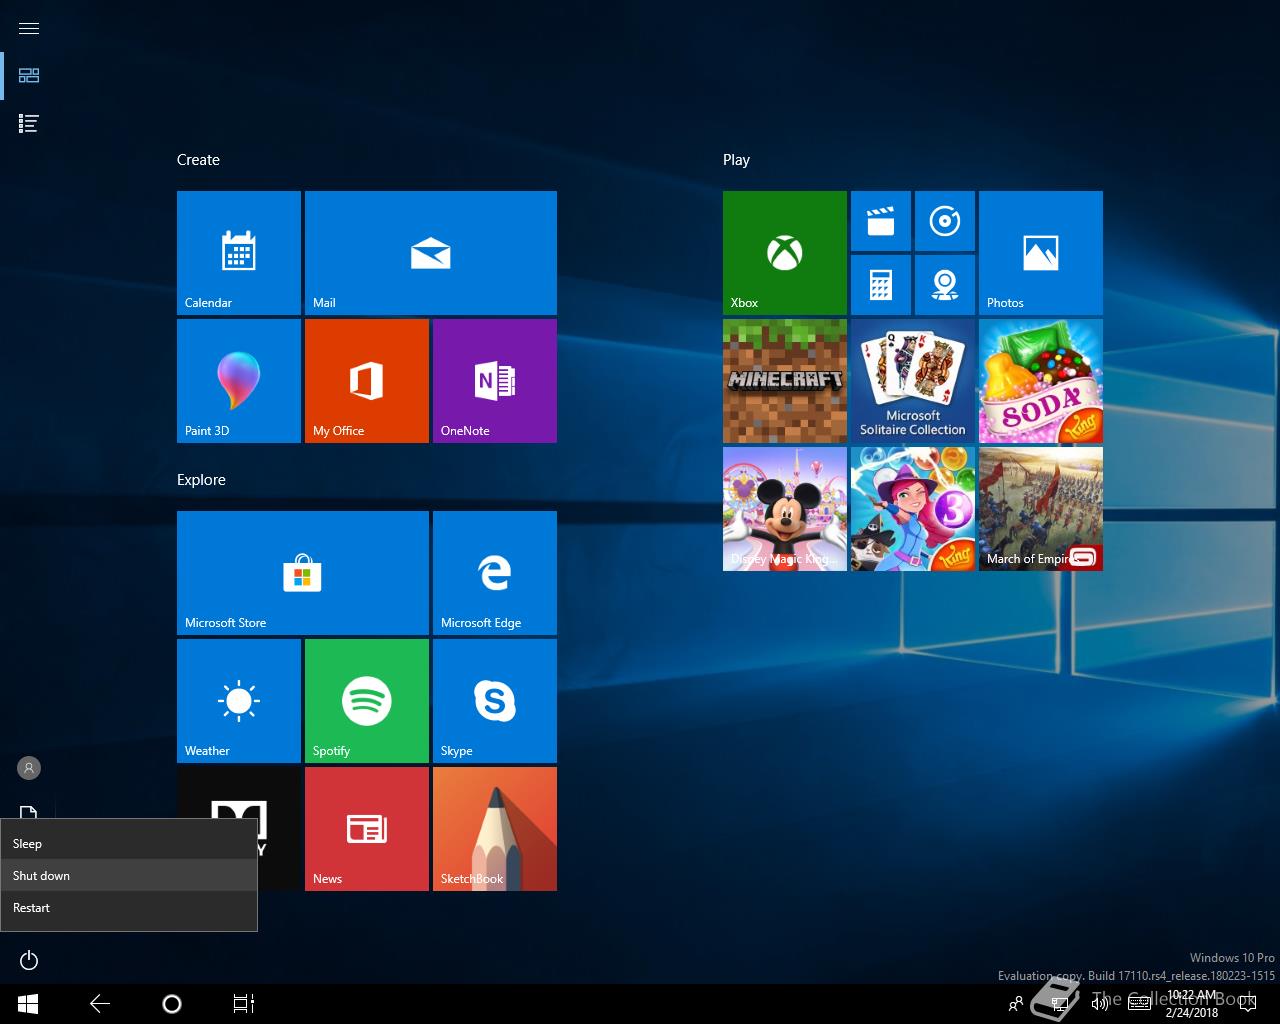This screenshot has height=1024, width=1280.
Task: Open the volume speaker icon
Action: click(x=1100, y=1004)
